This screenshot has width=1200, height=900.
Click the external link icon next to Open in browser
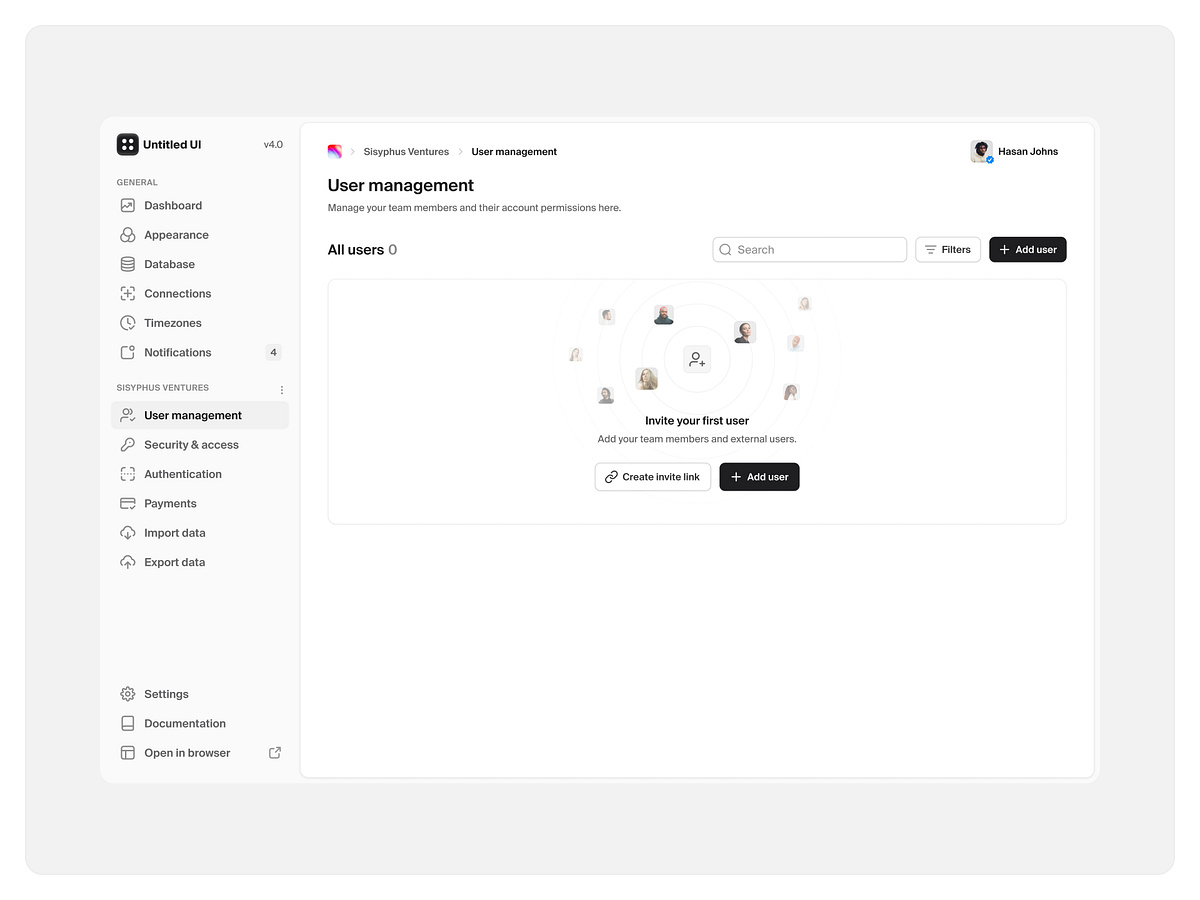pos(274,752)
